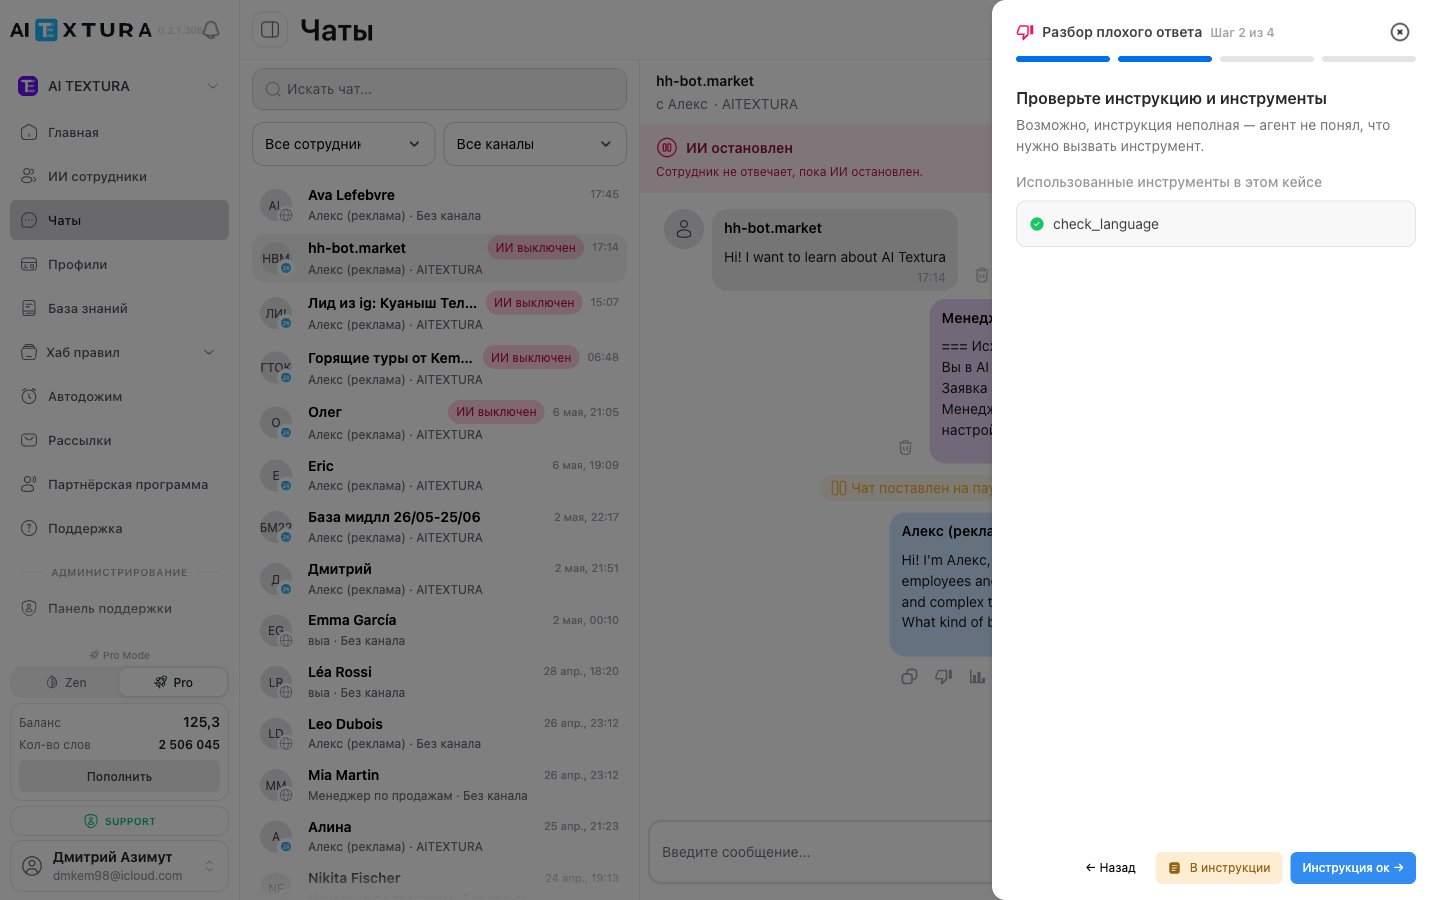Open База мидлл 26/05-25/06 chat
Image resolution: width=1440 pixels, height=900 pixels.
(439, 527)
